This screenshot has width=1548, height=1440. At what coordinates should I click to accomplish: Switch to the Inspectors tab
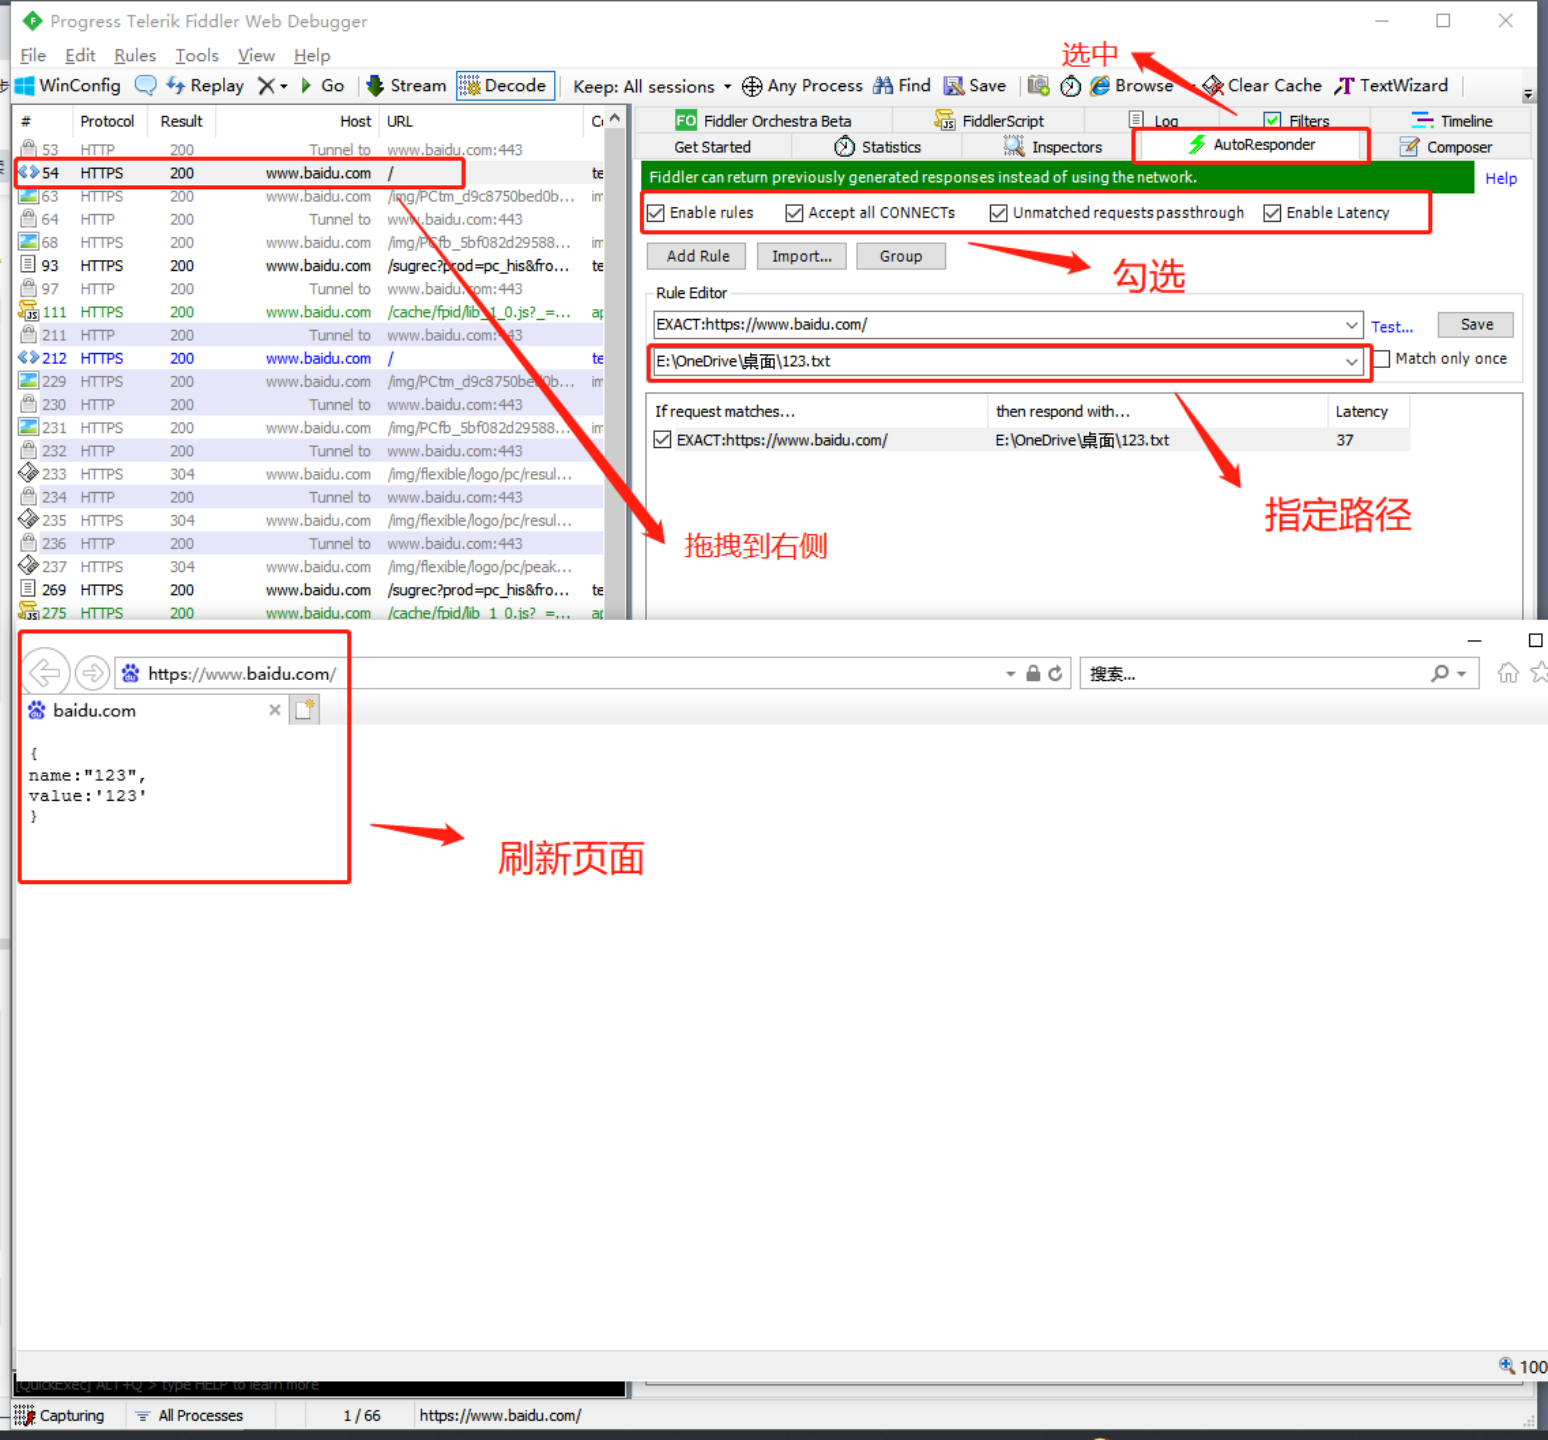(1053, 147)
